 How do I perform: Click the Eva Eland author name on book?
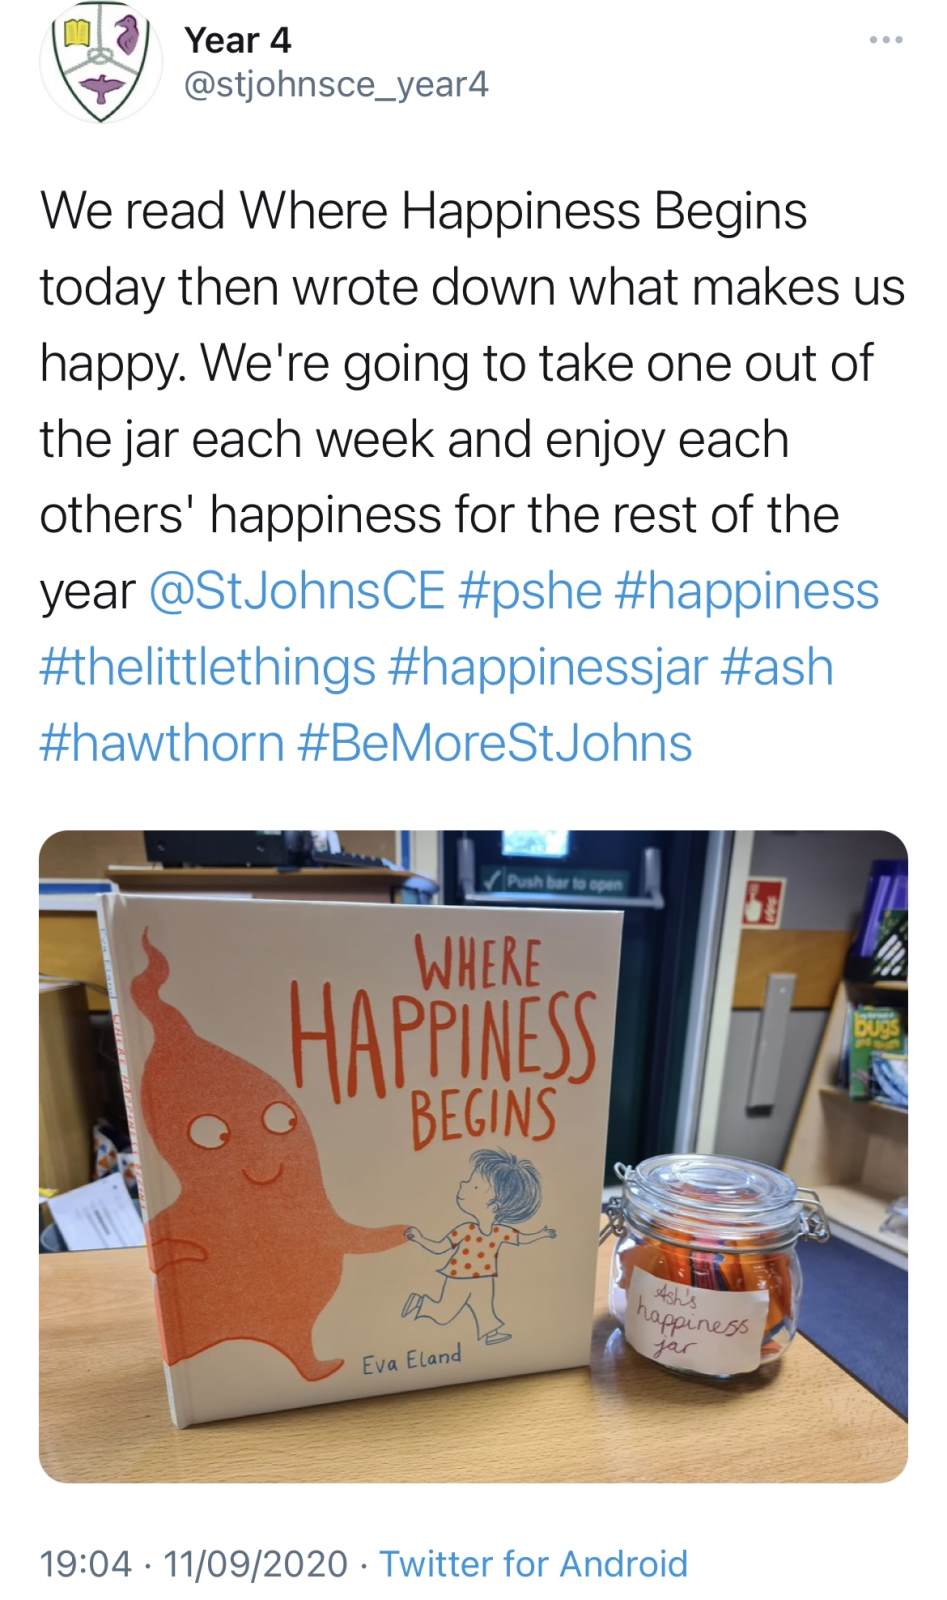[412, 1360]
